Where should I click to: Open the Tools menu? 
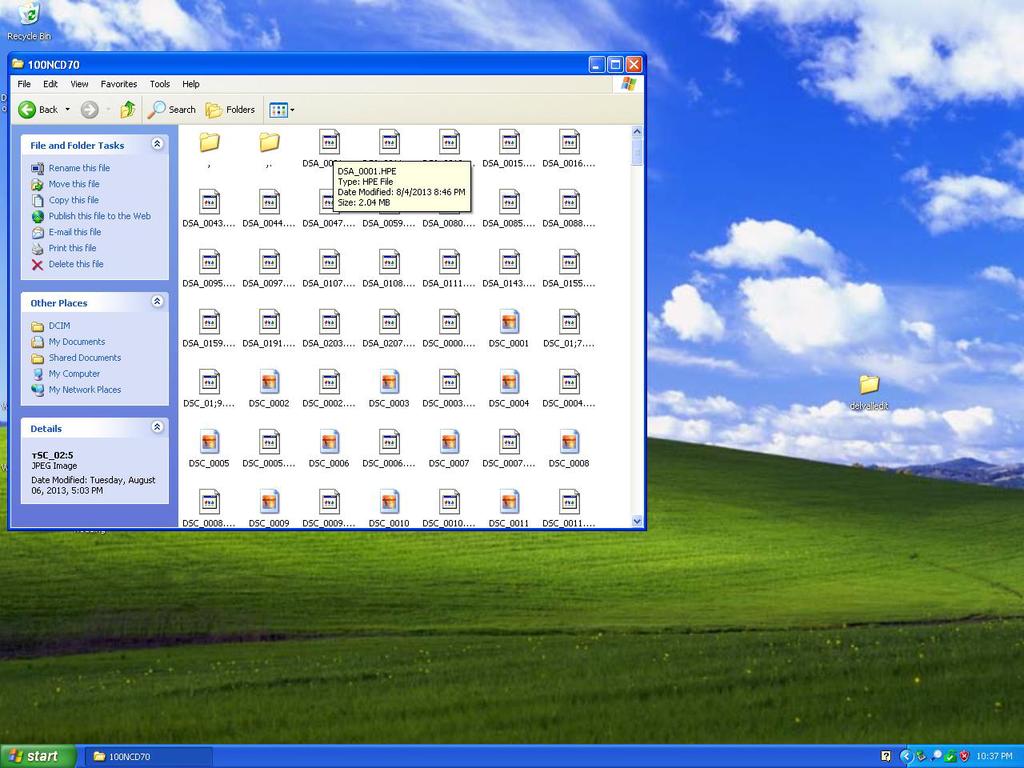point(159,84)
